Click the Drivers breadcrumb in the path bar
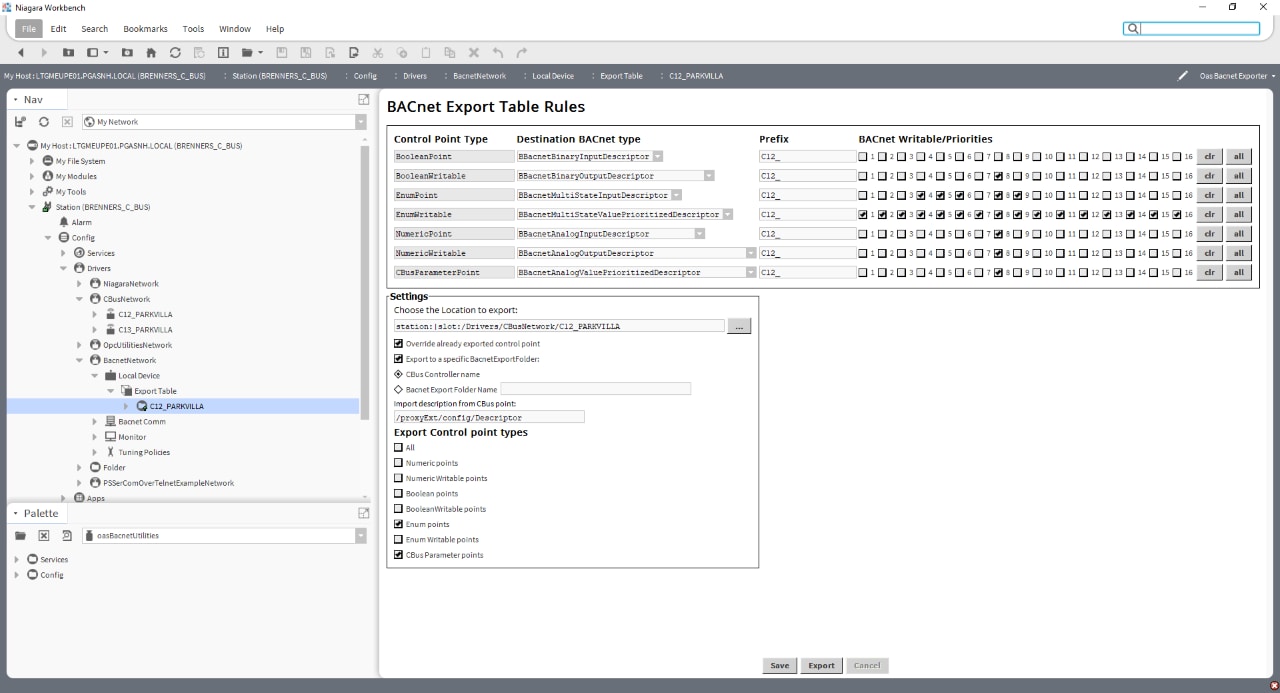 415,76
